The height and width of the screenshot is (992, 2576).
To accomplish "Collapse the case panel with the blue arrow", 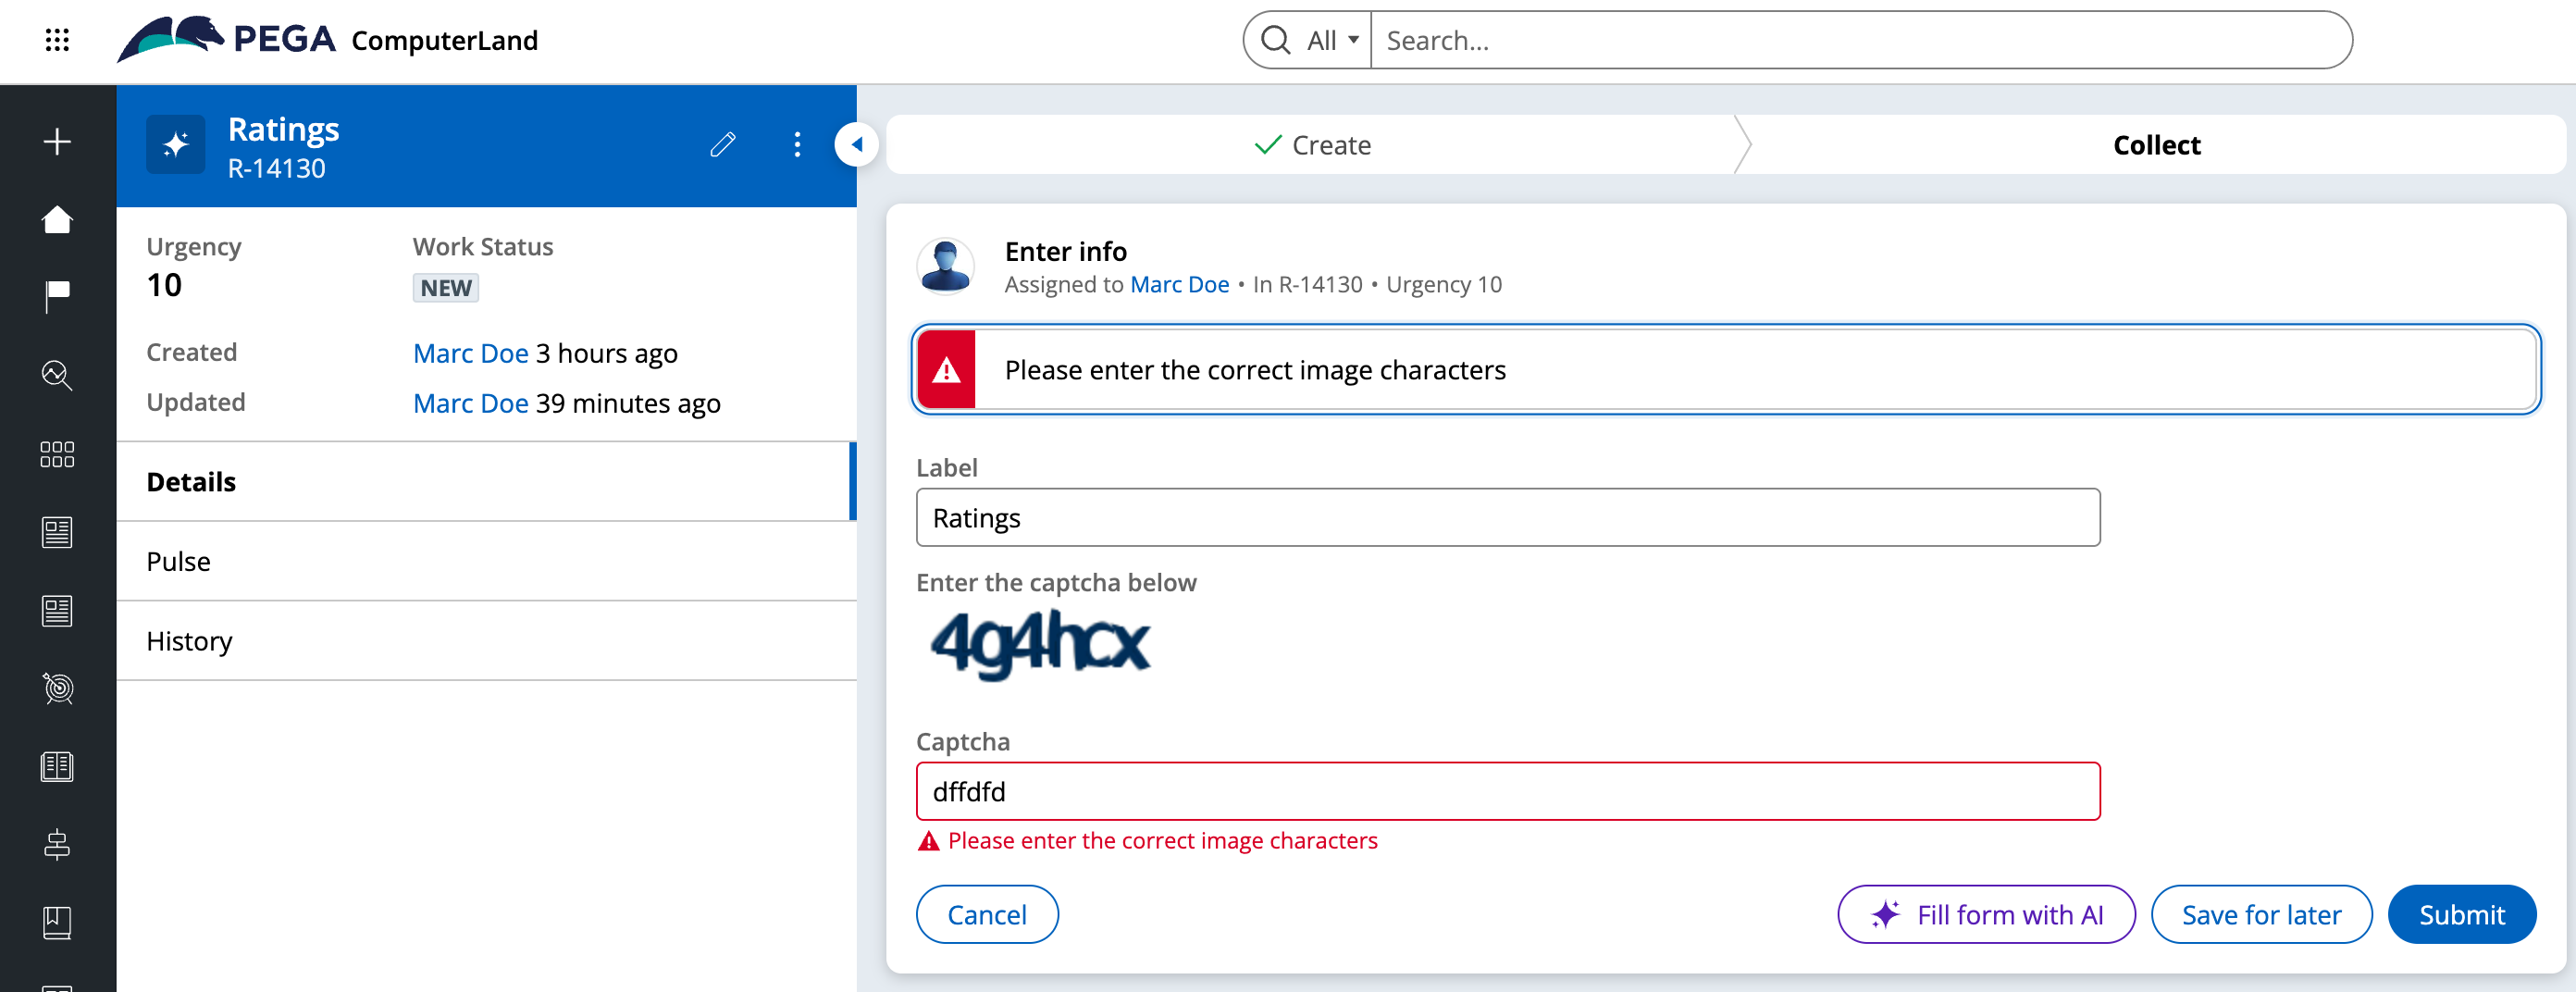I will pos(856,144).
